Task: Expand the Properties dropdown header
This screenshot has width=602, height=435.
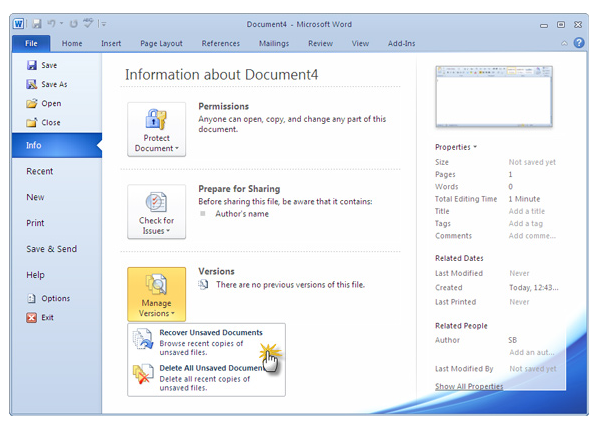Action: pyautogui.click(x=456, y=147)
